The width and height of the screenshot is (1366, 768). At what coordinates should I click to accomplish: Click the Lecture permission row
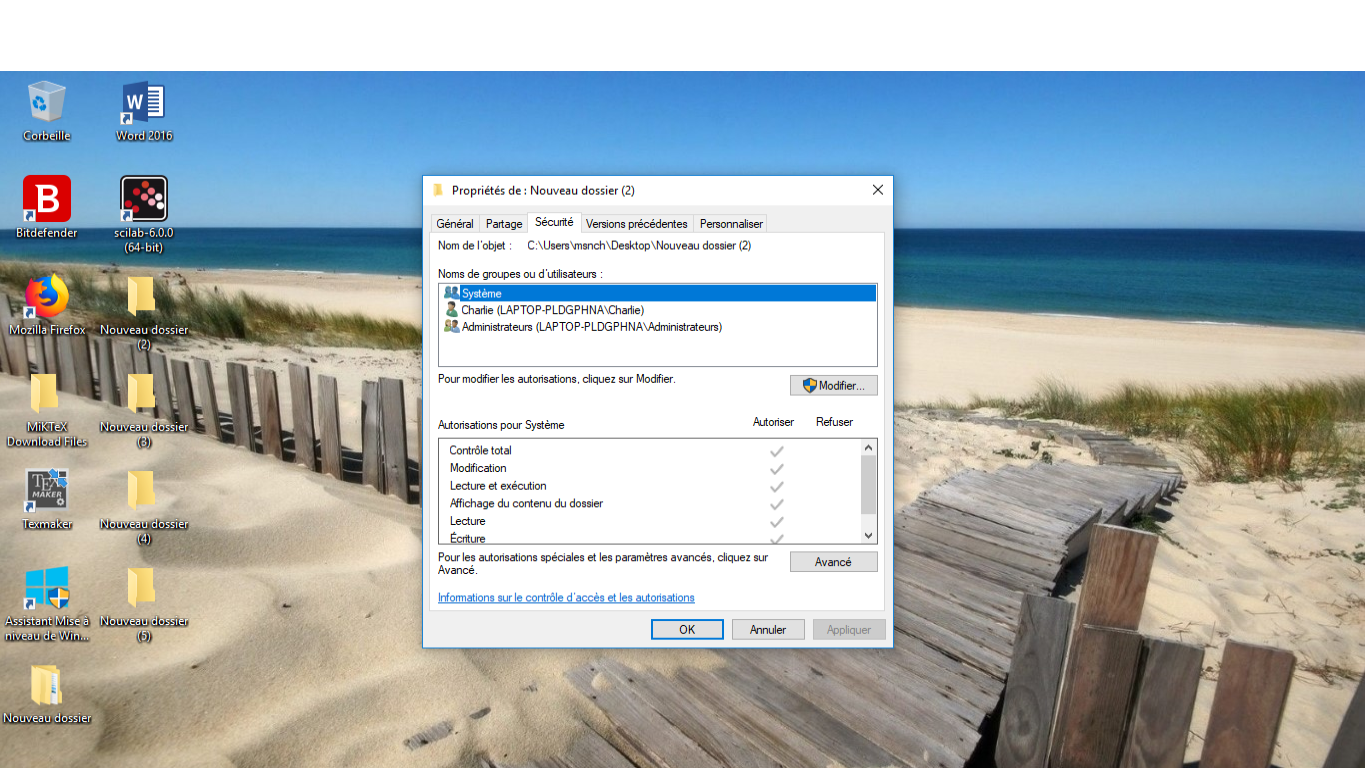(x=649, y=521)
